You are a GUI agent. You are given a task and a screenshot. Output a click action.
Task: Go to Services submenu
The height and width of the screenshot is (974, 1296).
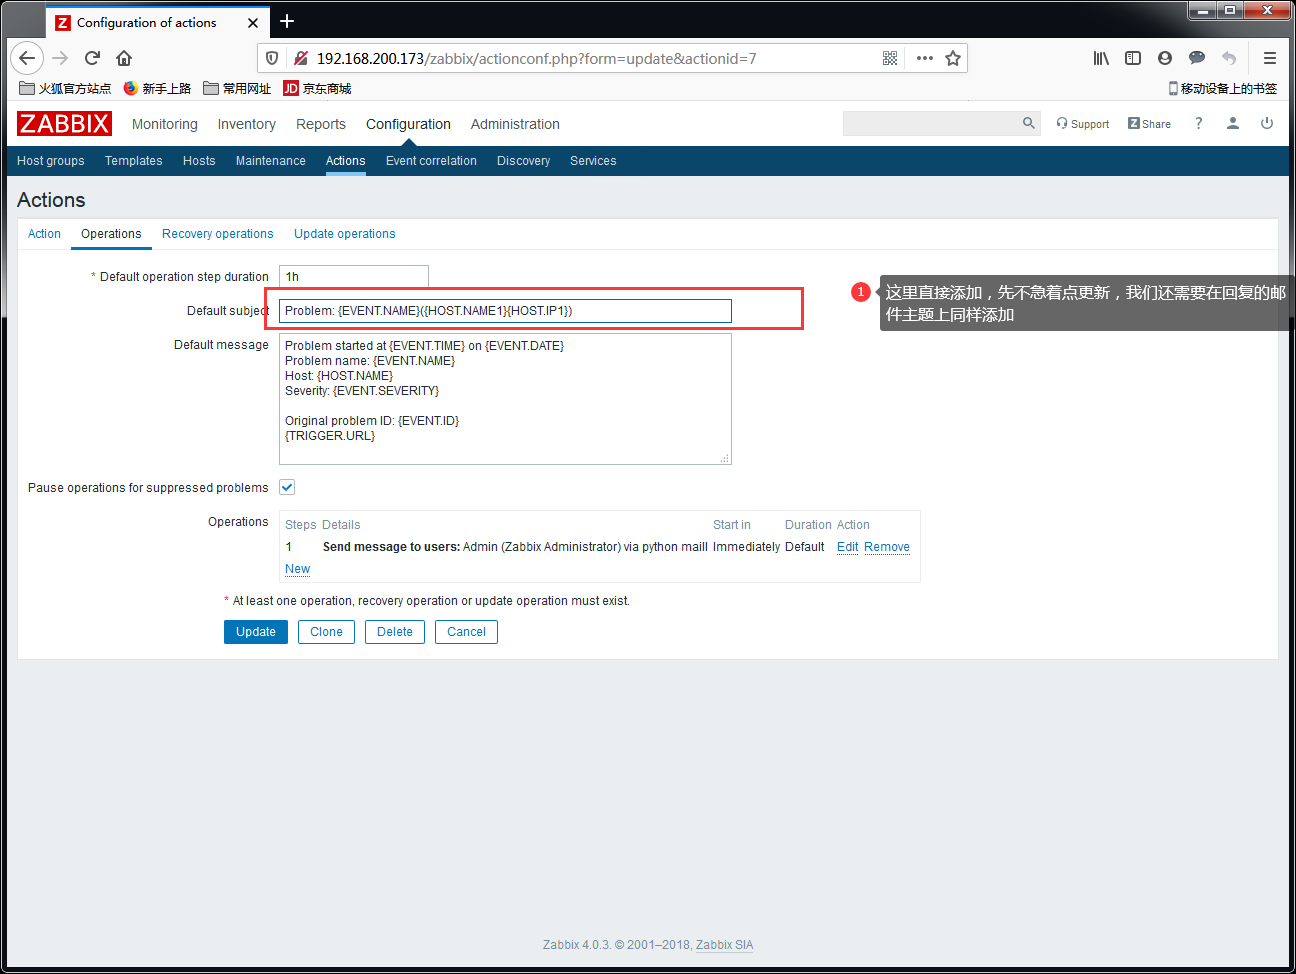coord(593,161)
